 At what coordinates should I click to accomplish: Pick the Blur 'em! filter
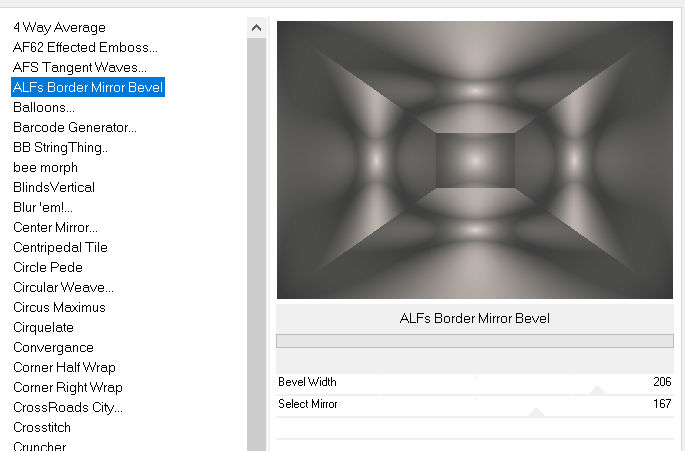[43, 207]
